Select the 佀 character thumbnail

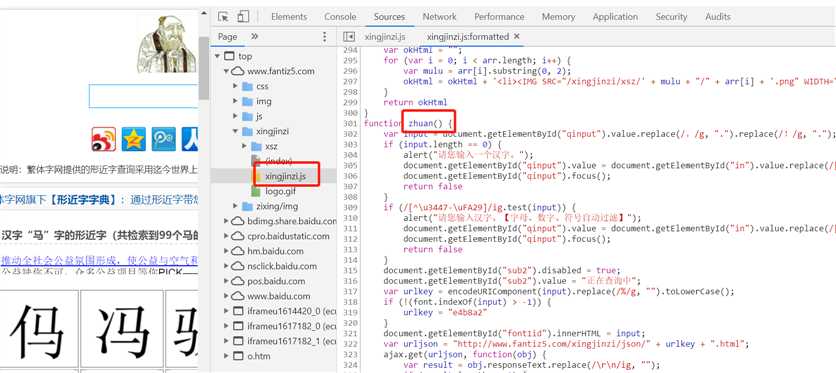(37, 328)
